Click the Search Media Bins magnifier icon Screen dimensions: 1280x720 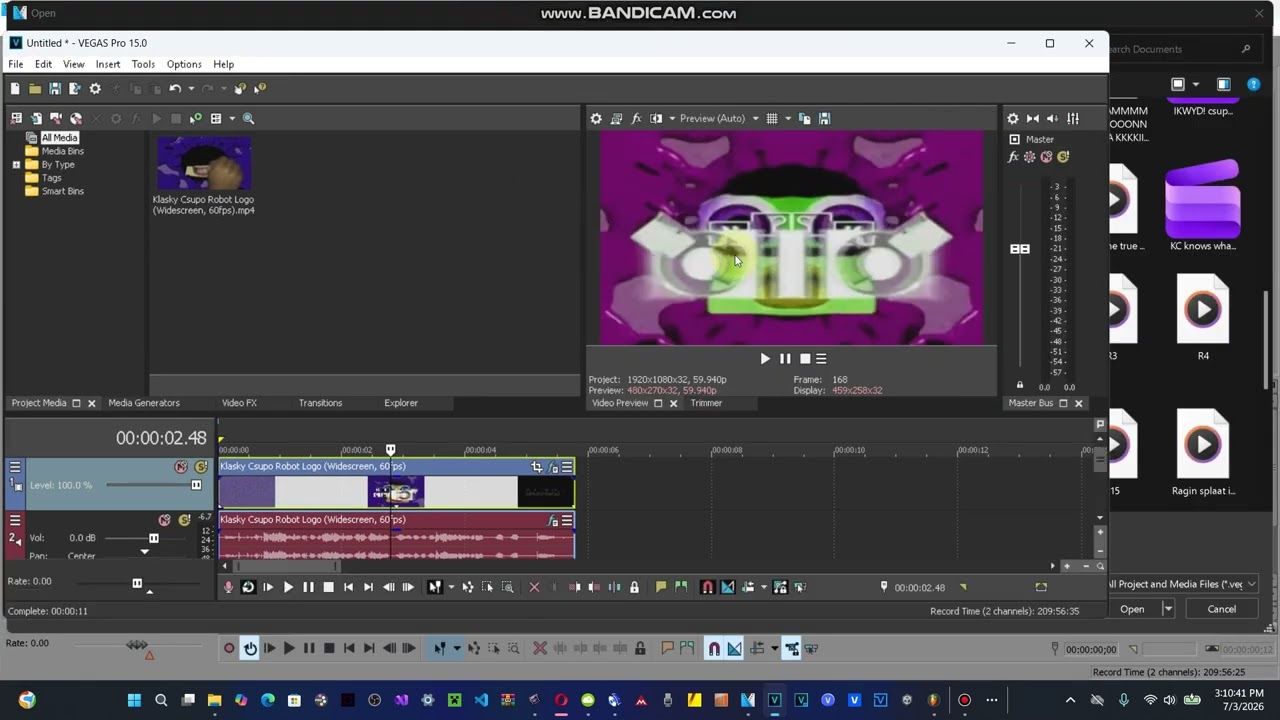[248, 119]
